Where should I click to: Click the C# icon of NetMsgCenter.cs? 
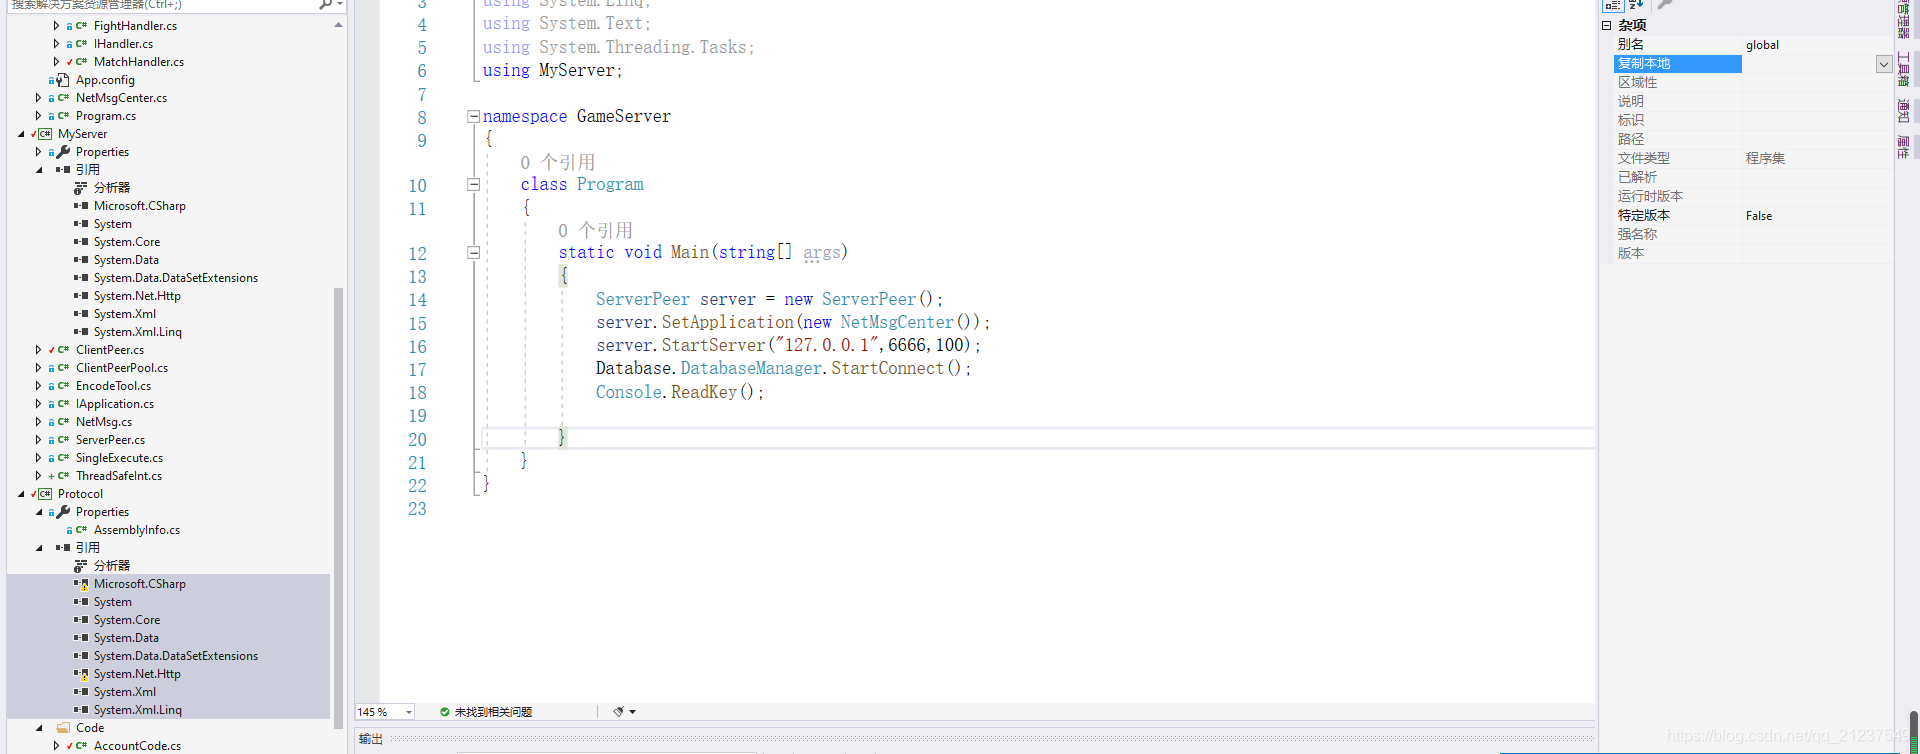[63, 98]
